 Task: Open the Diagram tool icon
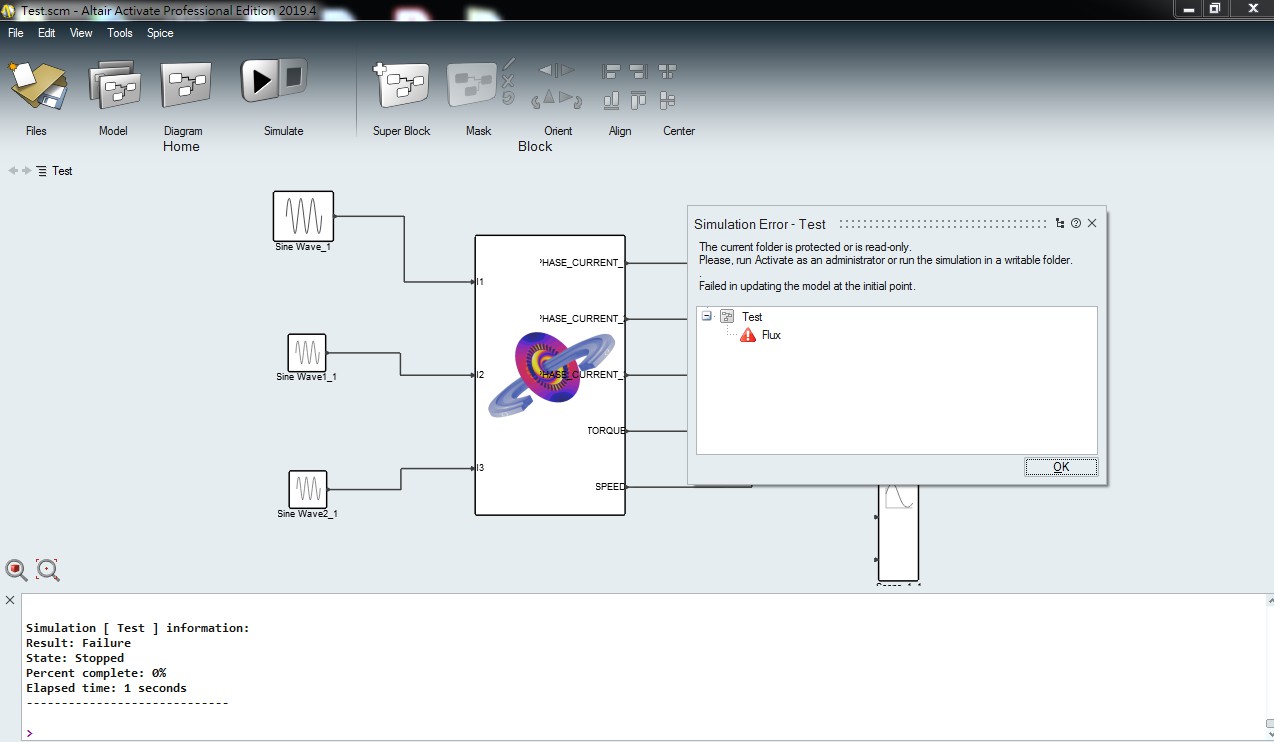pyautogui.click(x=185, y=86)
